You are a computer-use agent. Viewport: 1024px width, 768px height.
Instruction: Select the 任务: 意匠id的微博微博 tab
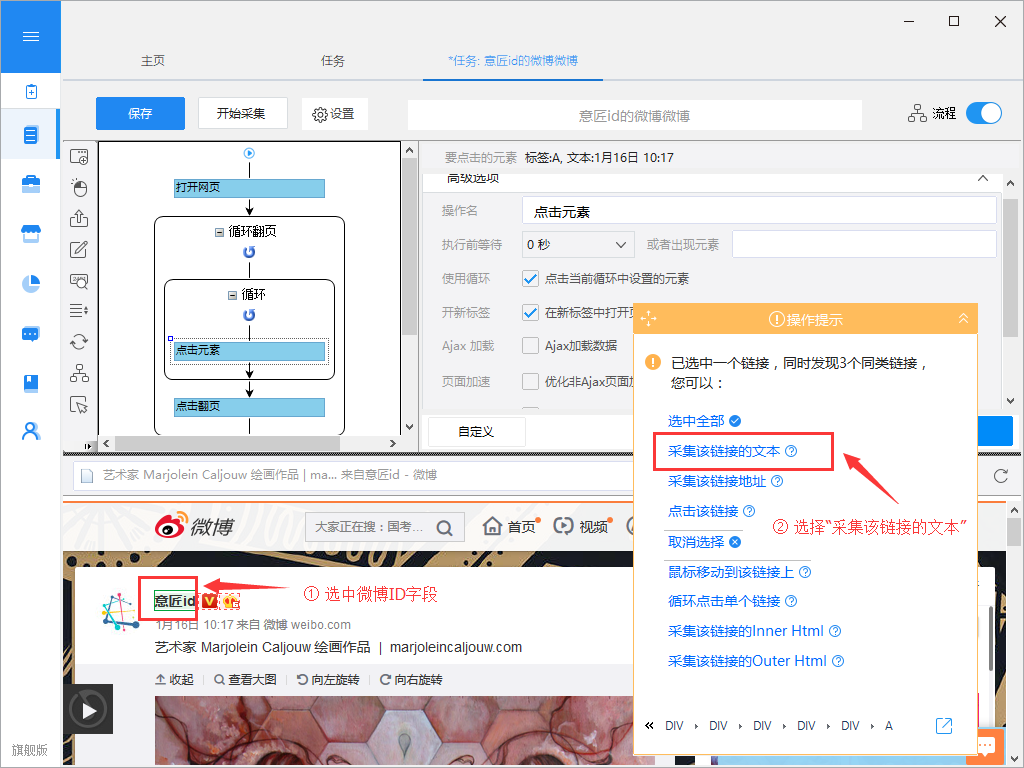(x=513, y=61)
